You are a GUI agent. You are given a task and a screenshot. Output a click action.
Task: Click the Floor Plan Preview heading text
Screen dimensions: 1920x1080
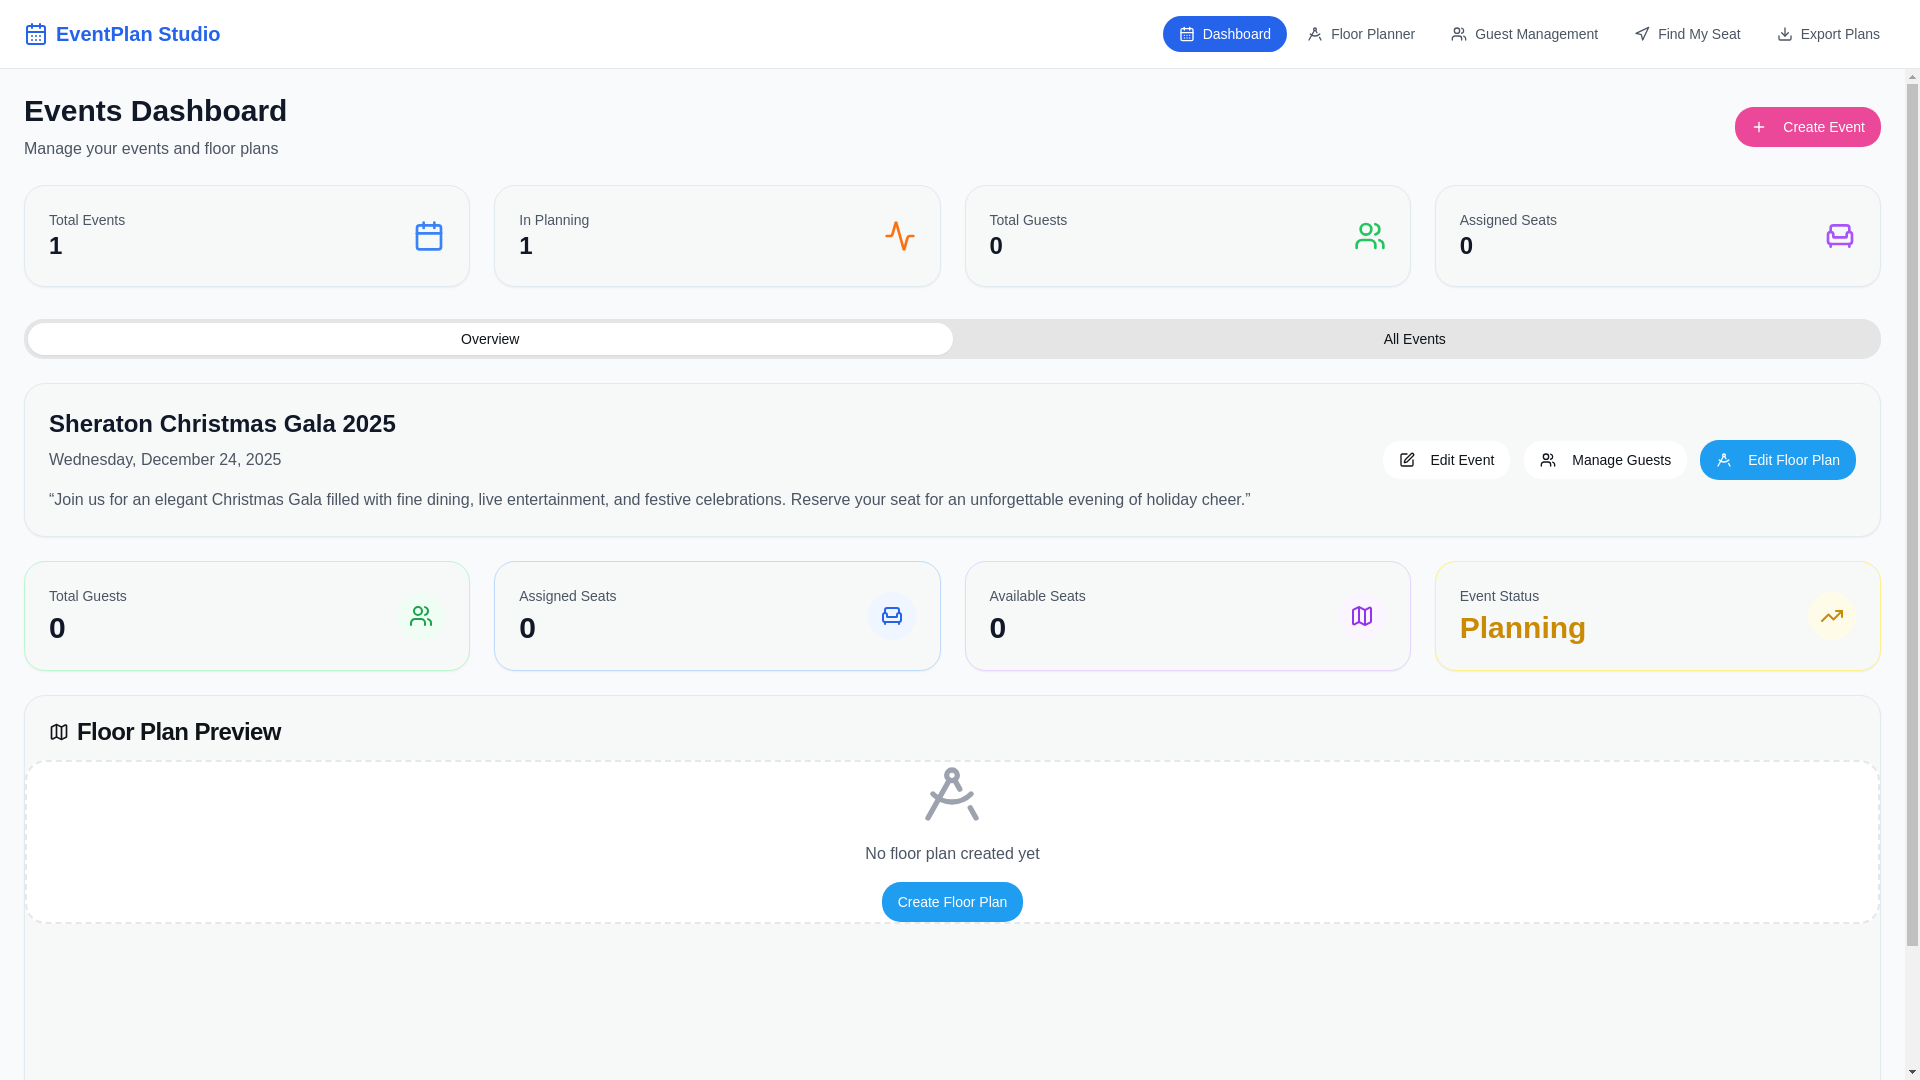click(179, 732)
